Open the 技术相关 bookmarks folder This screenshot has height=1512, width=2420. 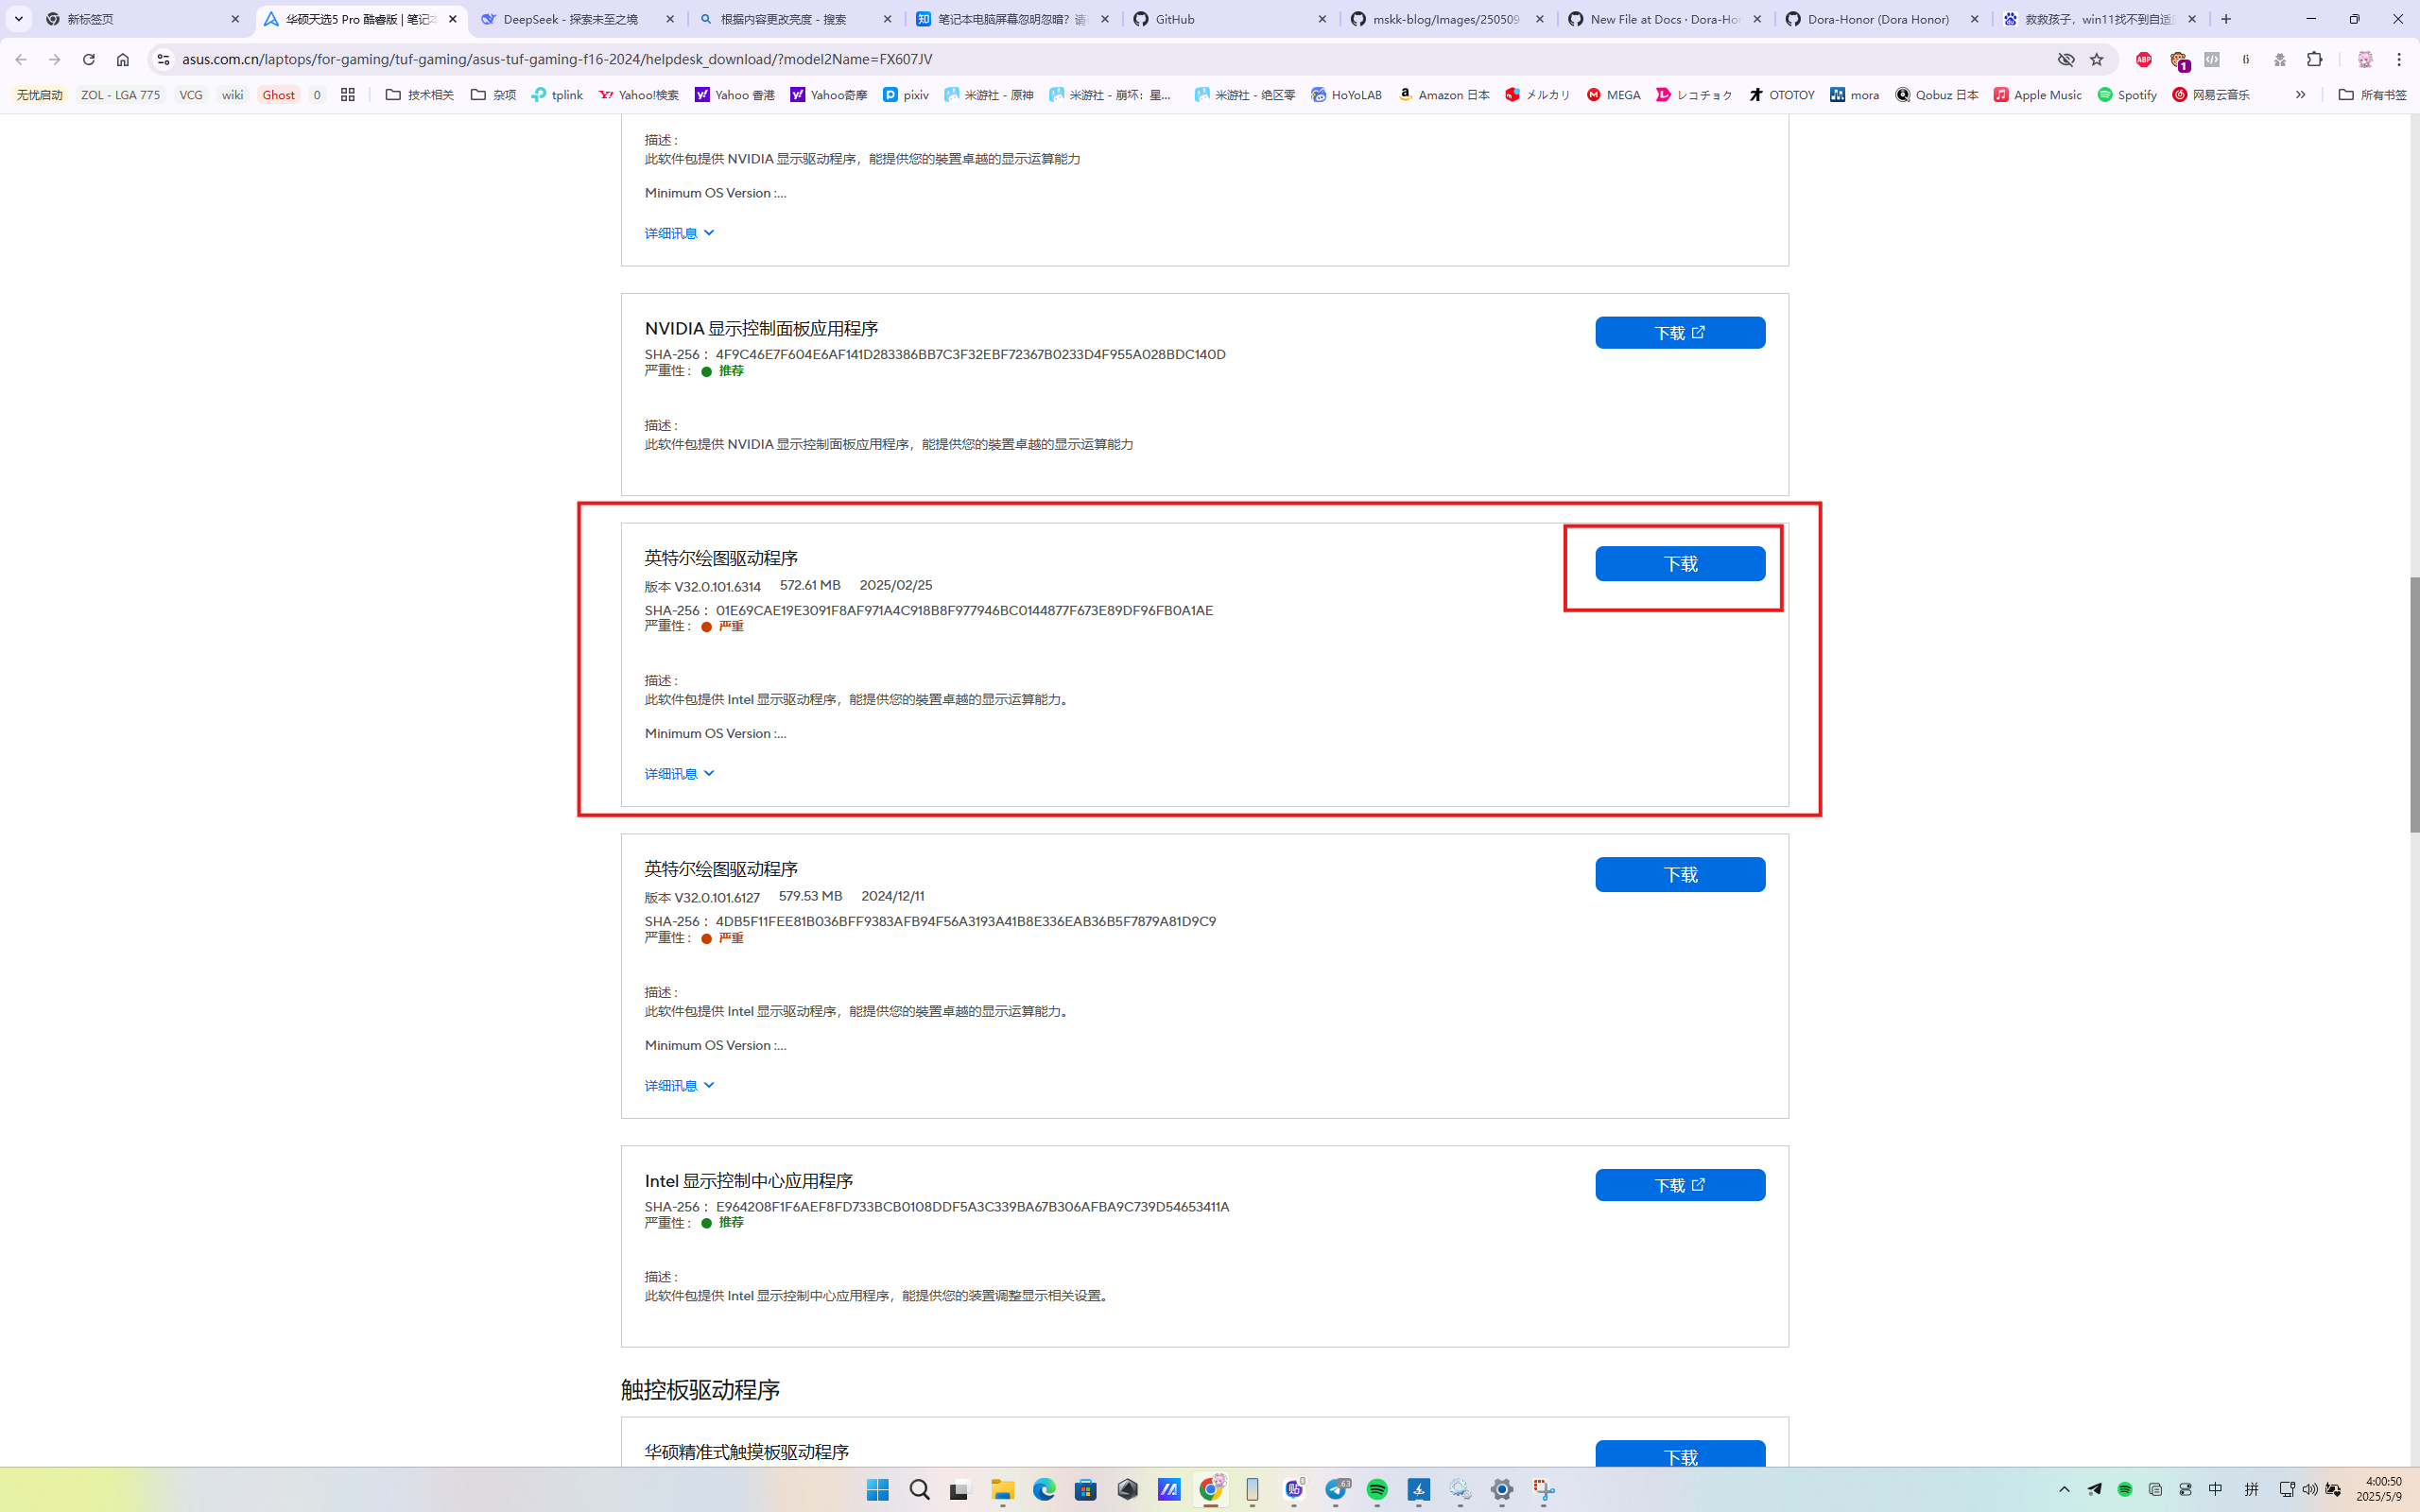point(419,95)
